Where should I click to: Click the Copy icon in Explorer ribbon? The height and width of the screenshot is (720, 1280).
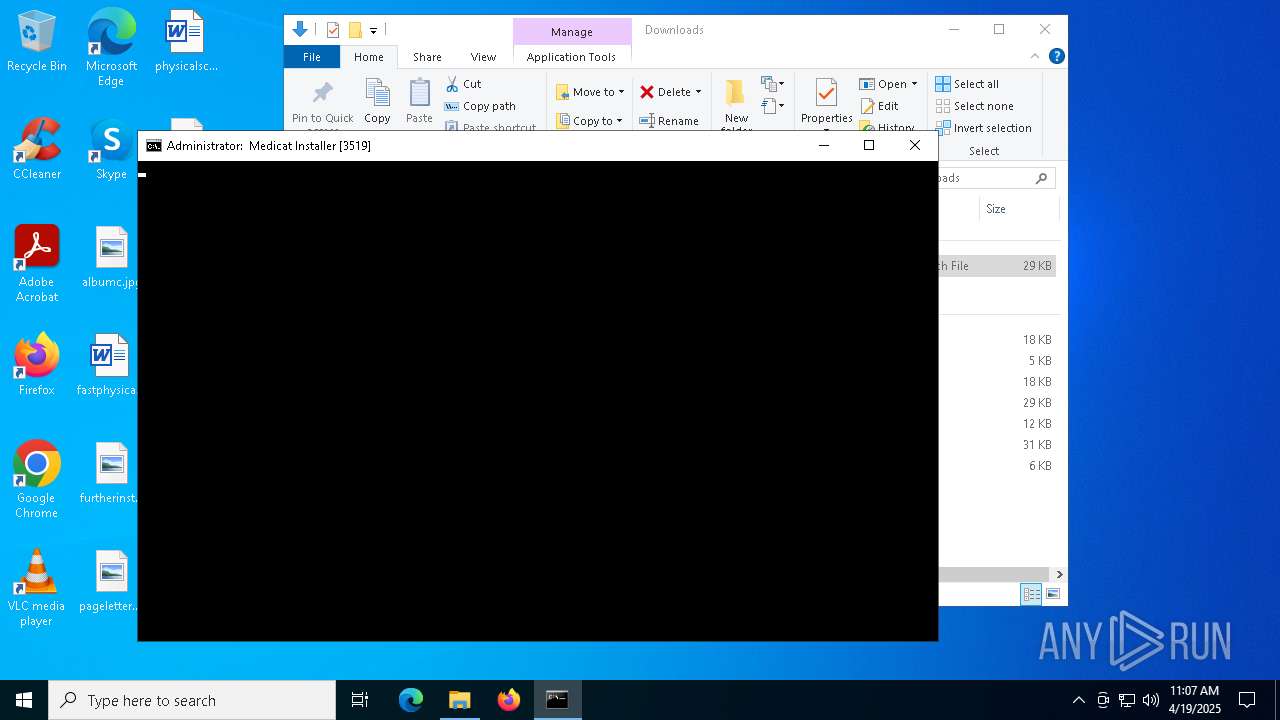pyautogui.click(x=377, y=100)
